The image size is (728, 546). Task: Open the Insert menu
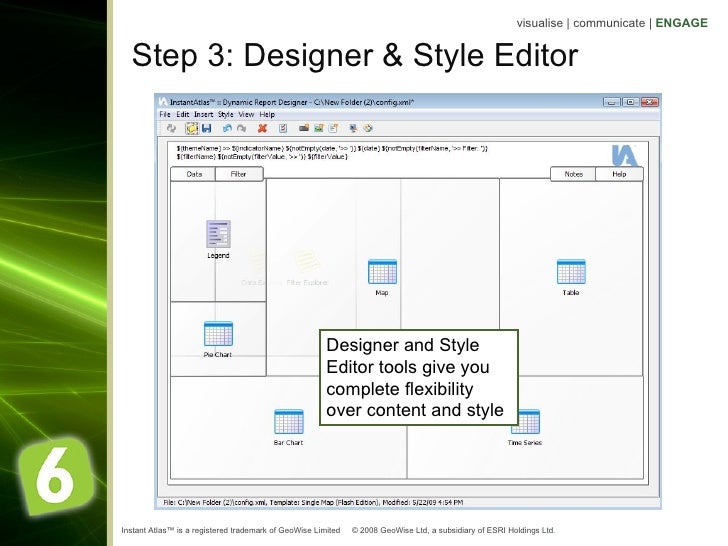pyautogui.click(x=203, y=114)
